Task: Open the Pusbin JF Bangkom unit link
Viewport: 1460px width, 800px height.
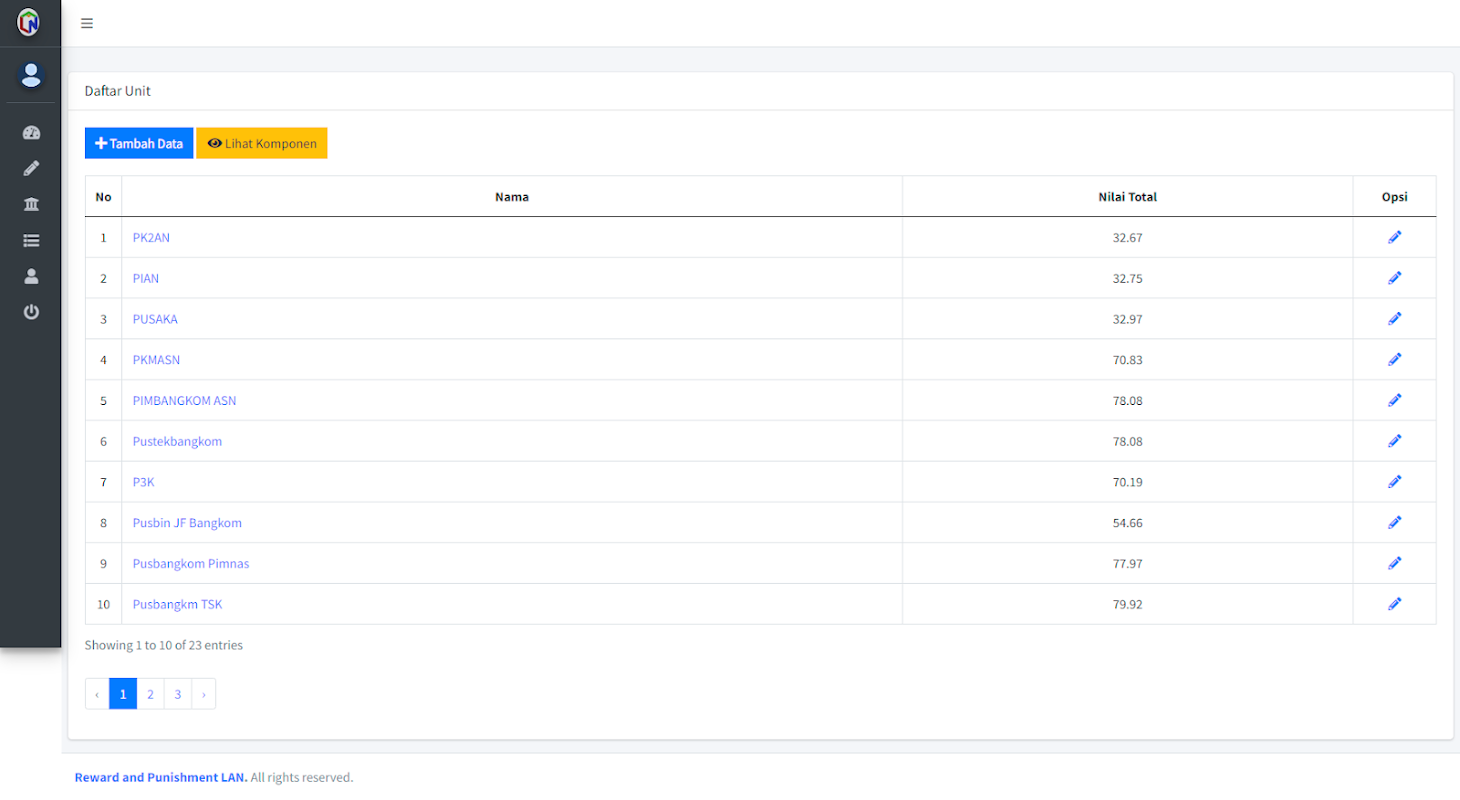Action: (x=187, y=522)
